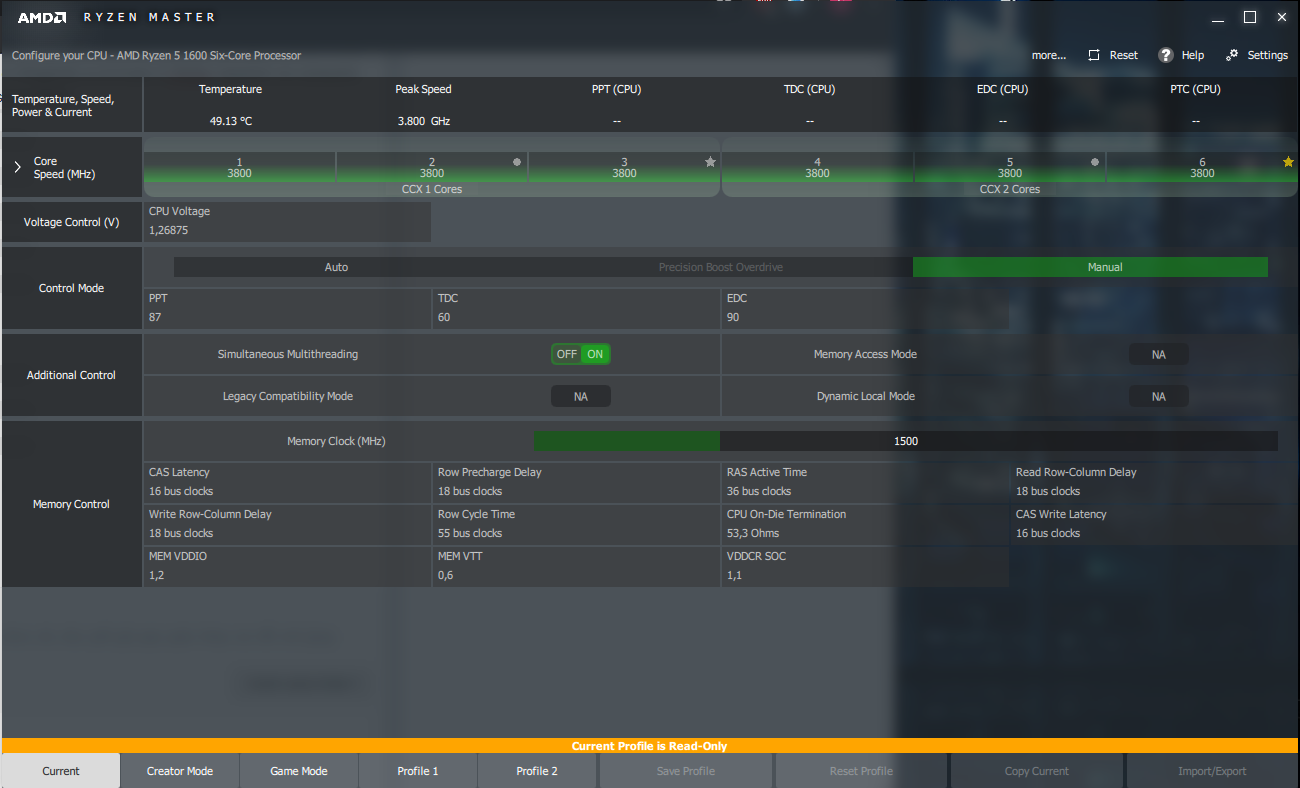This screenshot has width=1300, height=788.
Task: Maximize the Ryzen Master window
Action: click(1250, 17)
